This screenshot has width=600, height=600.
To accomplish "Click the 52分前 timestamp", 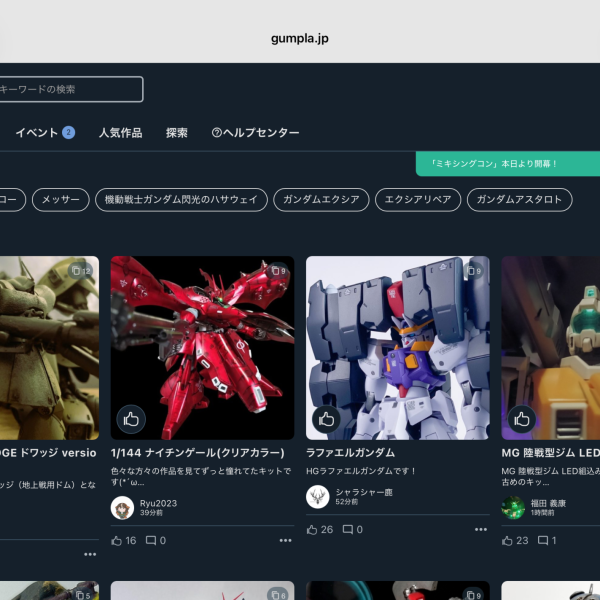I will (x=347, y=502).
